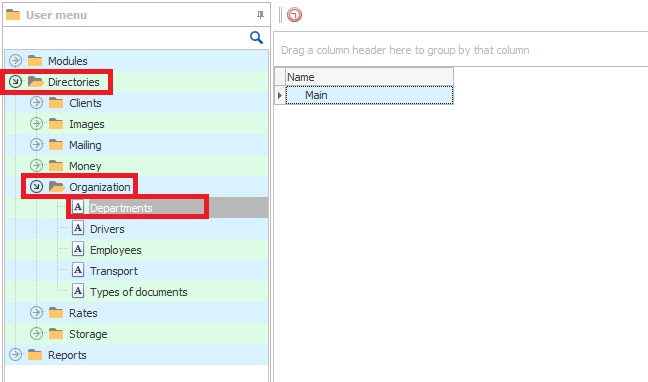
Task: Select the Rates tree label
Action: click(83, 313)
